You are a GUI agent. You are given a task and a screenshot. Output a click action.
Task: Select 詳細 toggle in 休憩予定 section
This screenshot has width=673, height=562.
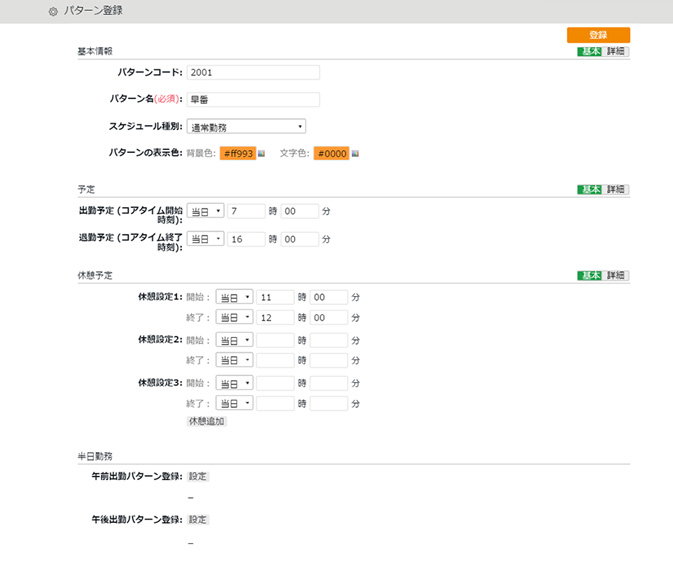616,275
